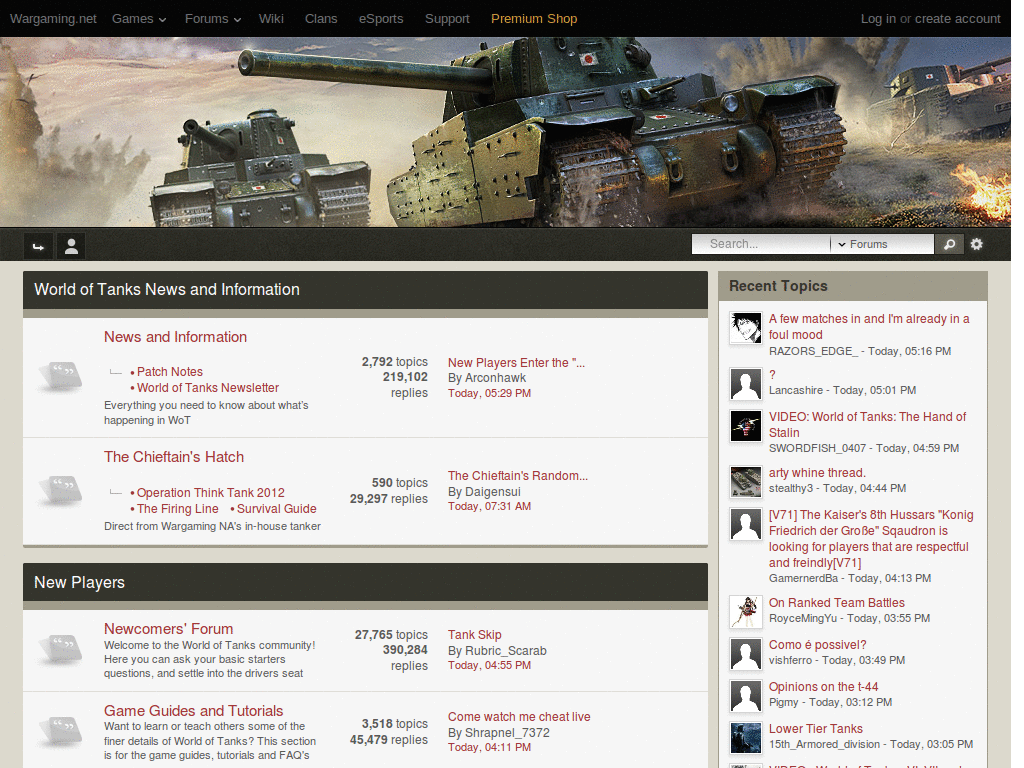Click 'Today, 04:55 PM' post timestamp

pos(489,665)
